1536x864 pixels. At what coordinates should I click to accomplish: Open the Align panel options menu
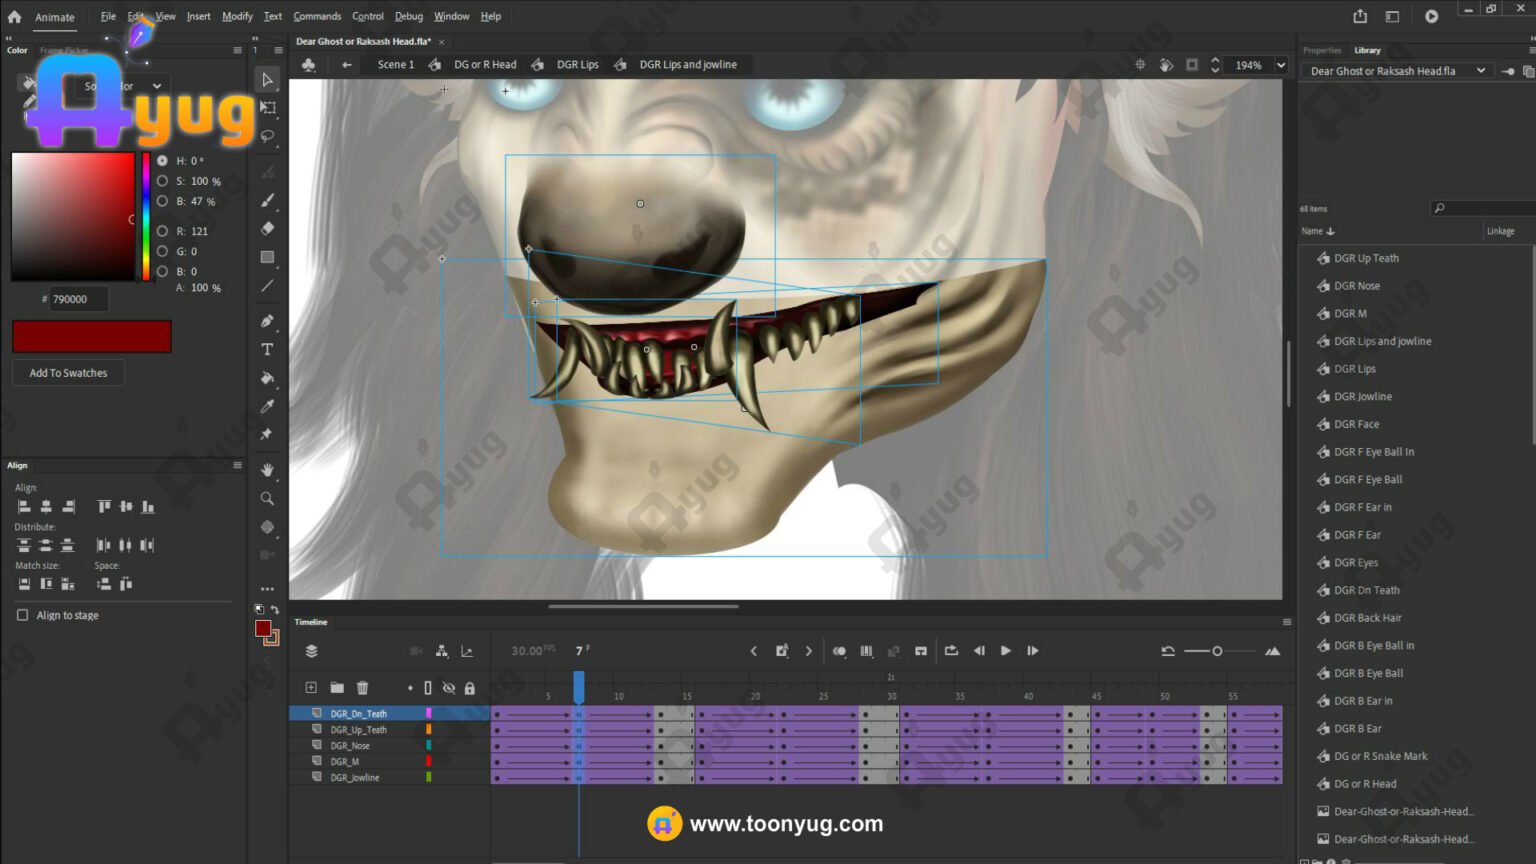[x=237, y=465]
